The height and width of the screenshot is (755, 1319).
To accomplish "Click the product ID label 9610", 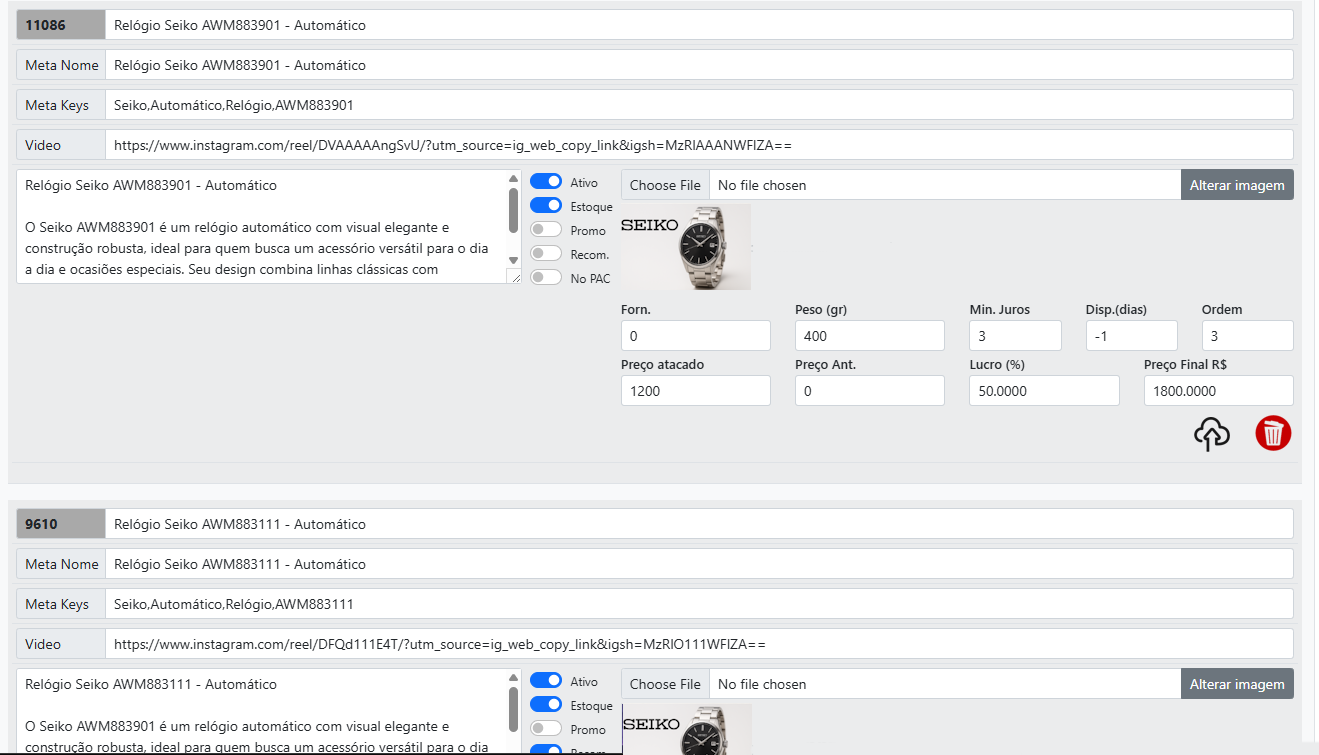I will [61, 524].
